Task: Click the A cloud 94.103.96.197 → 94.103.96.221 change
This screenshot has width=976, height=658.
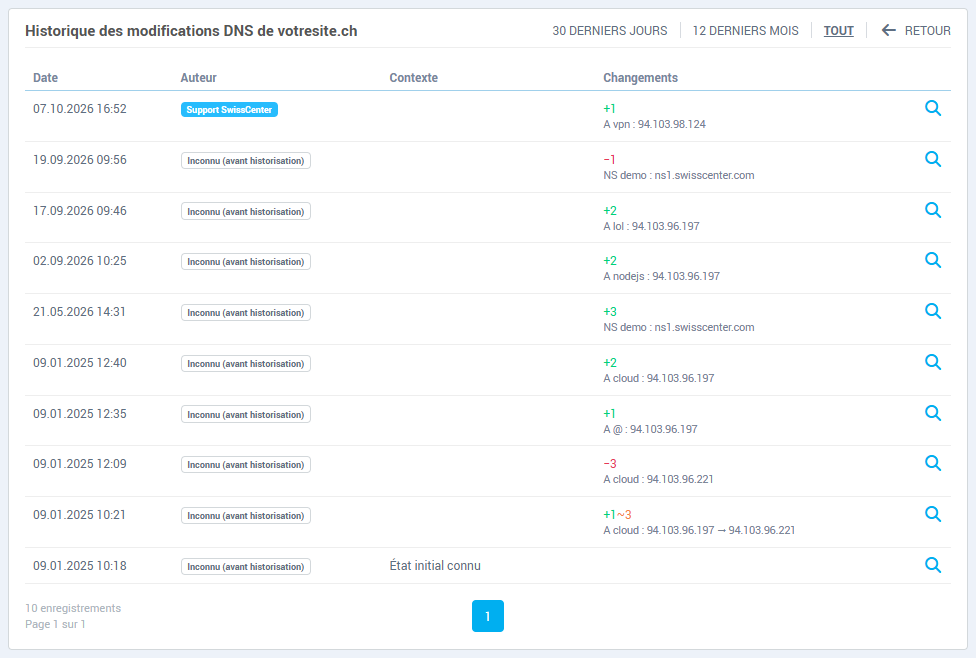Action: (x=699, y=530)
